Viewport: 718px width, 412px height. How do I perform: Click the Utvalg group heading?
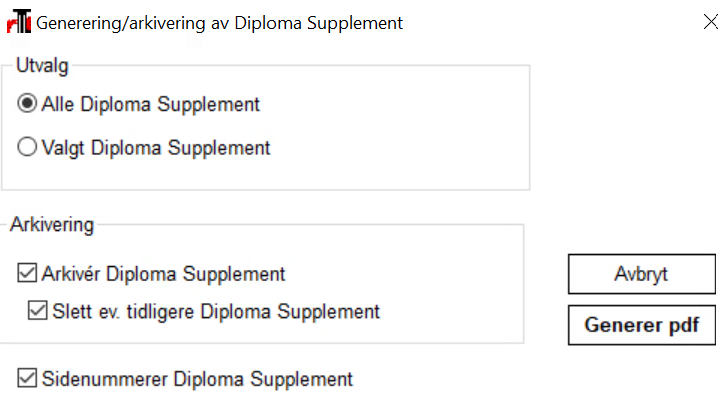coord(42,65)
